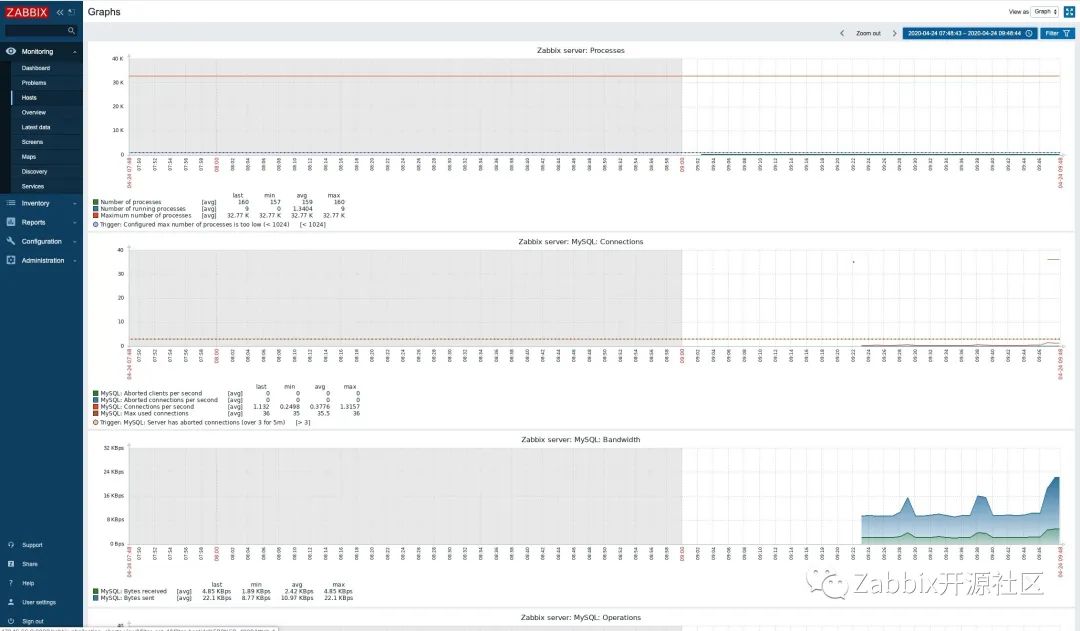Viewport: 1080px width, 631px height.
Task: Collapse the sidebar with the double-arrow icon
Action: pos(60,12)
